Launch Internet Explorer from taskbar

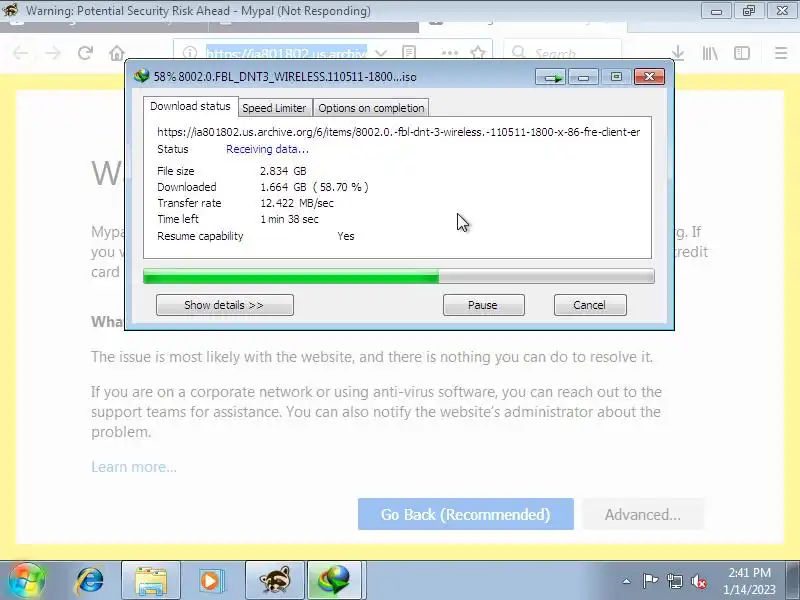tap(90, 581)
